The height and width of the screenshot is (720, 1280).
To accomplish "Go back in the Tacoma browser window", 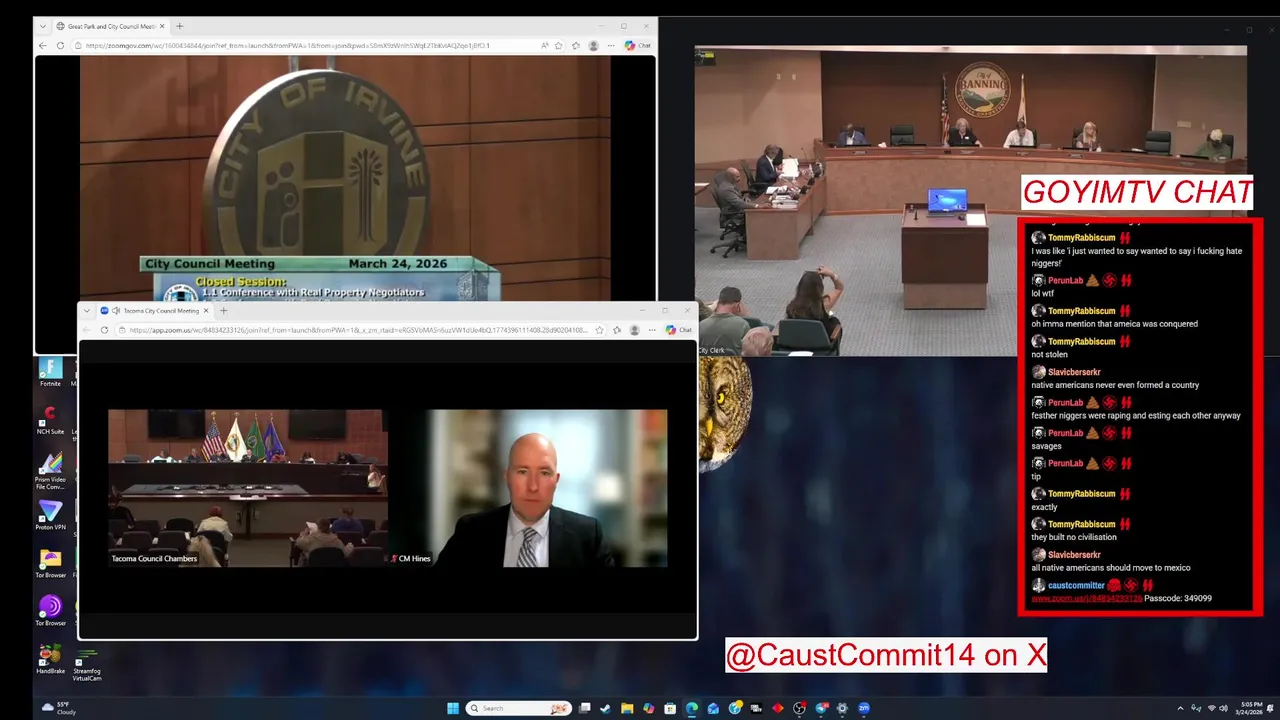I will (x=86, y=330).
